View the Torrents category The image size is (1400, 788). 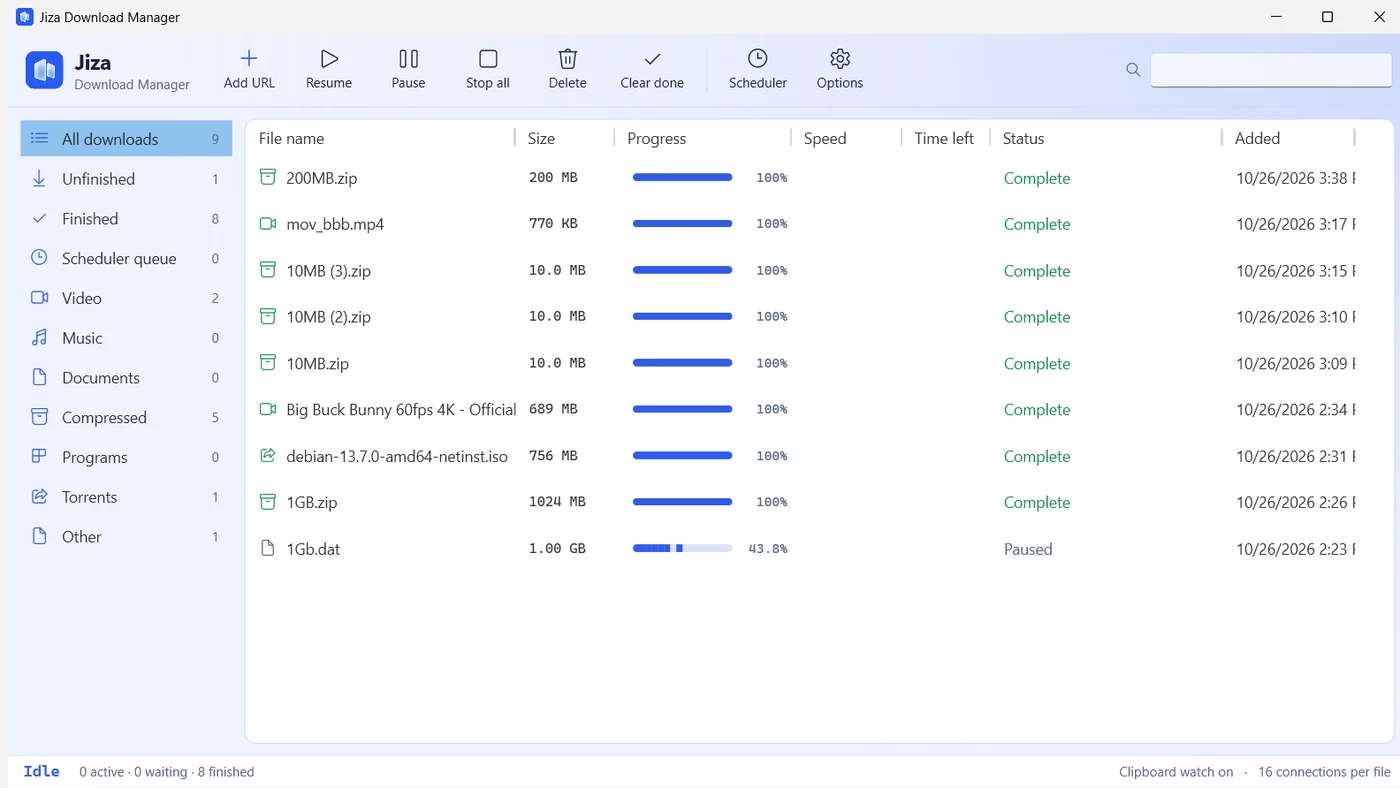tap(126, 497)
